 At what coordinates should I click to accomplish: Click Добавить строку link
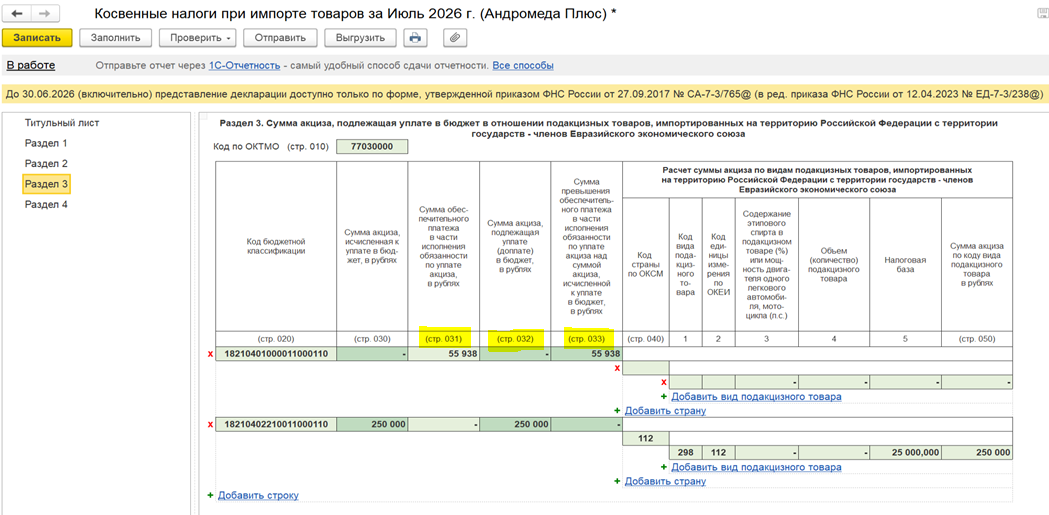click(x=258, y=495)
